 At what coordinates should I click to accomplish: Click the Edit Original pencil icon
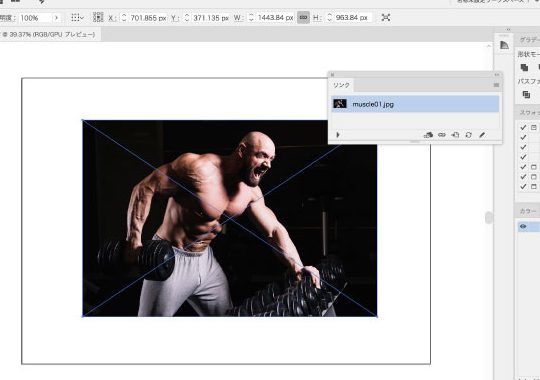pos(482,135)
